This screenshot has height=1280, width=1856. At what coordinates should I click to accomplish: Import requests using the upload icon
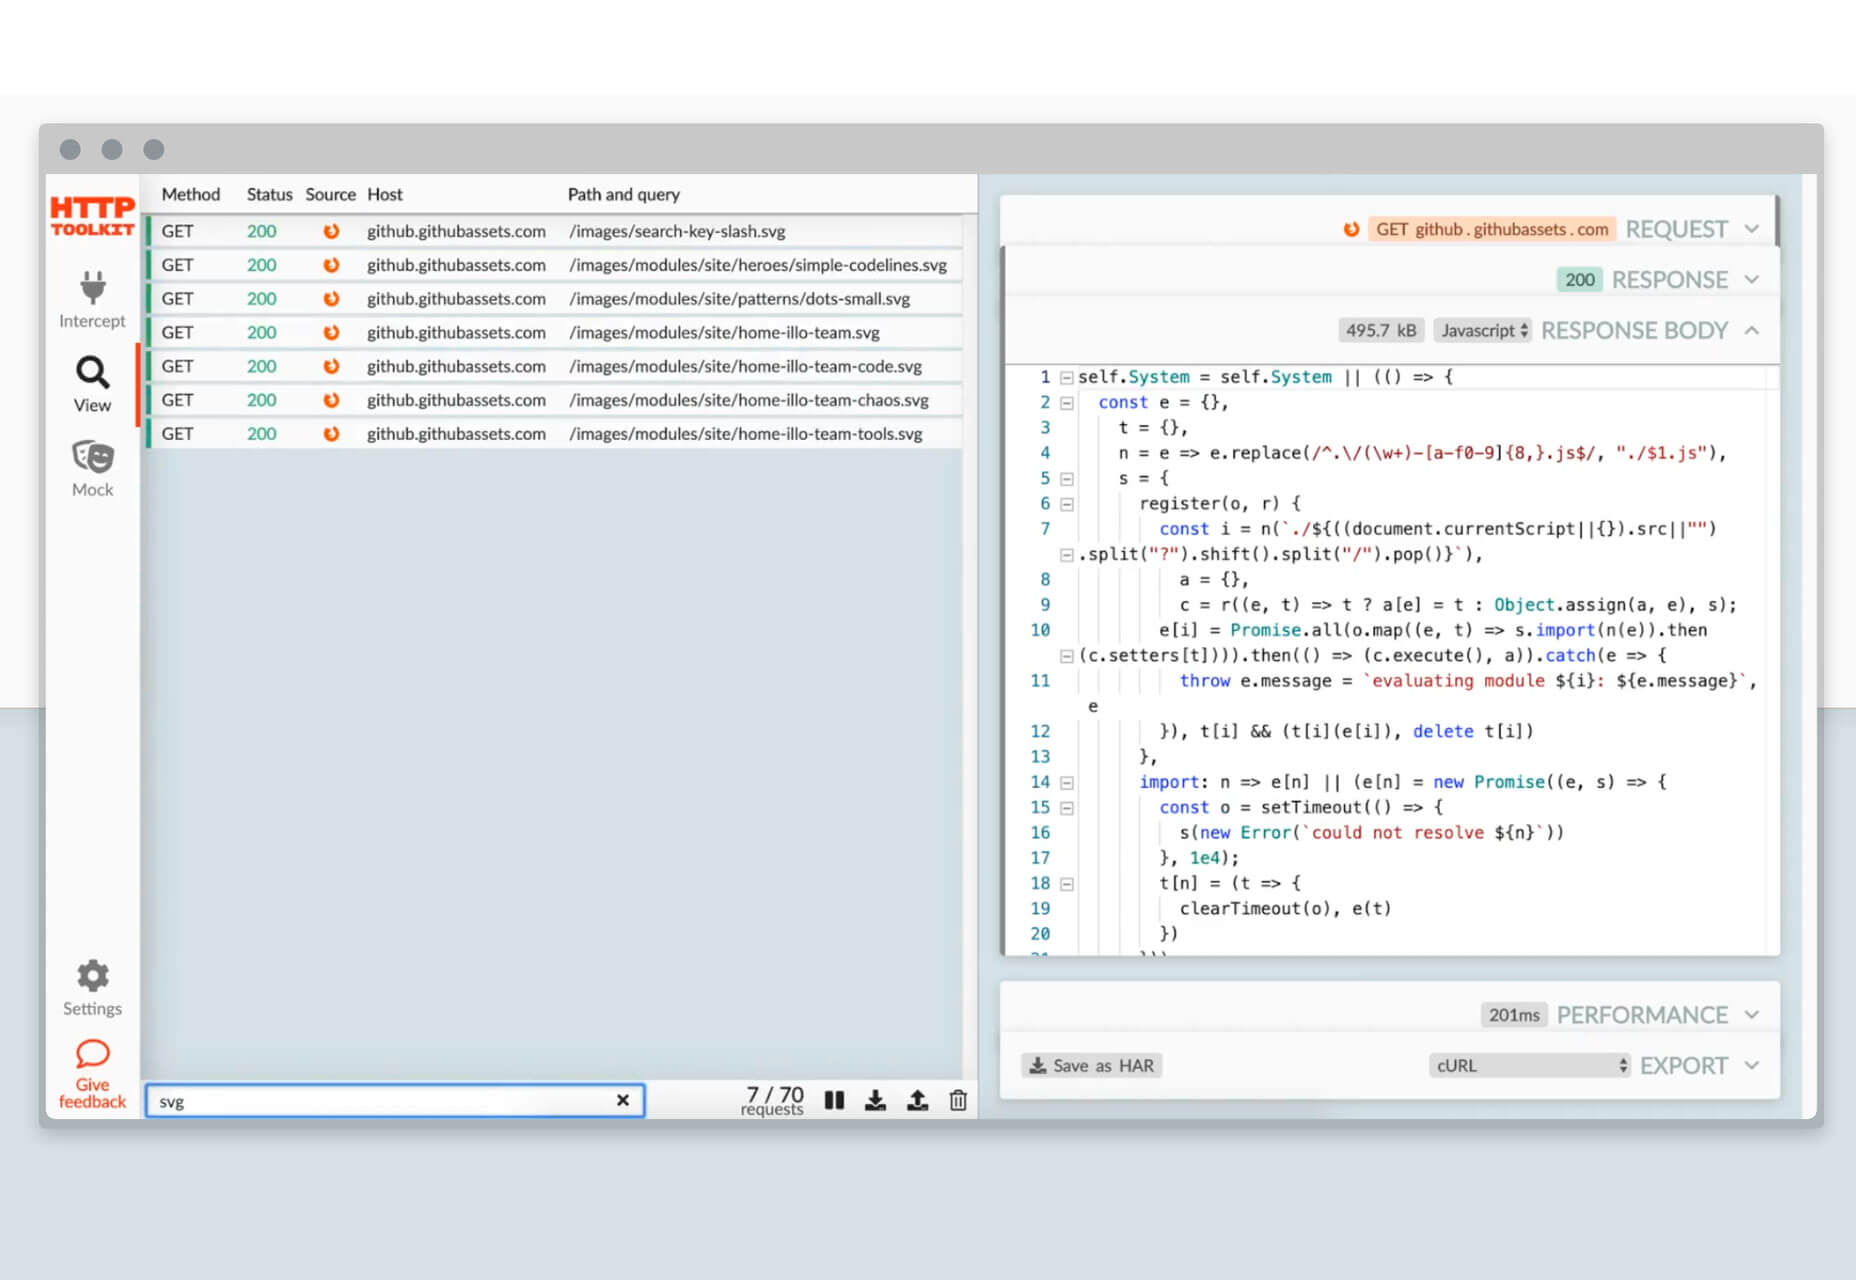917,1100
